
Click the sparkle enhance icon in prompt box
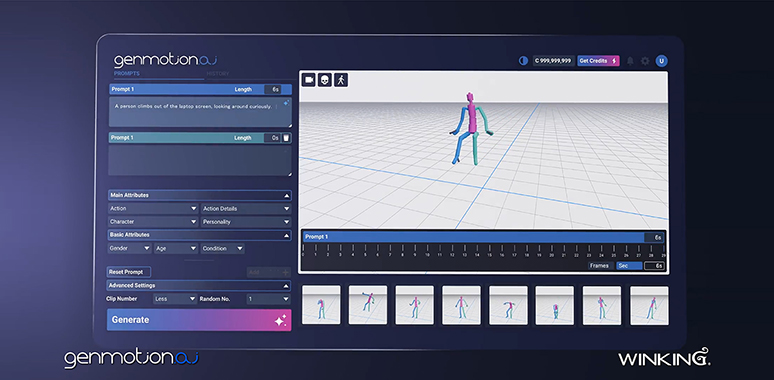pyautogui.click(x=286, y=103)
